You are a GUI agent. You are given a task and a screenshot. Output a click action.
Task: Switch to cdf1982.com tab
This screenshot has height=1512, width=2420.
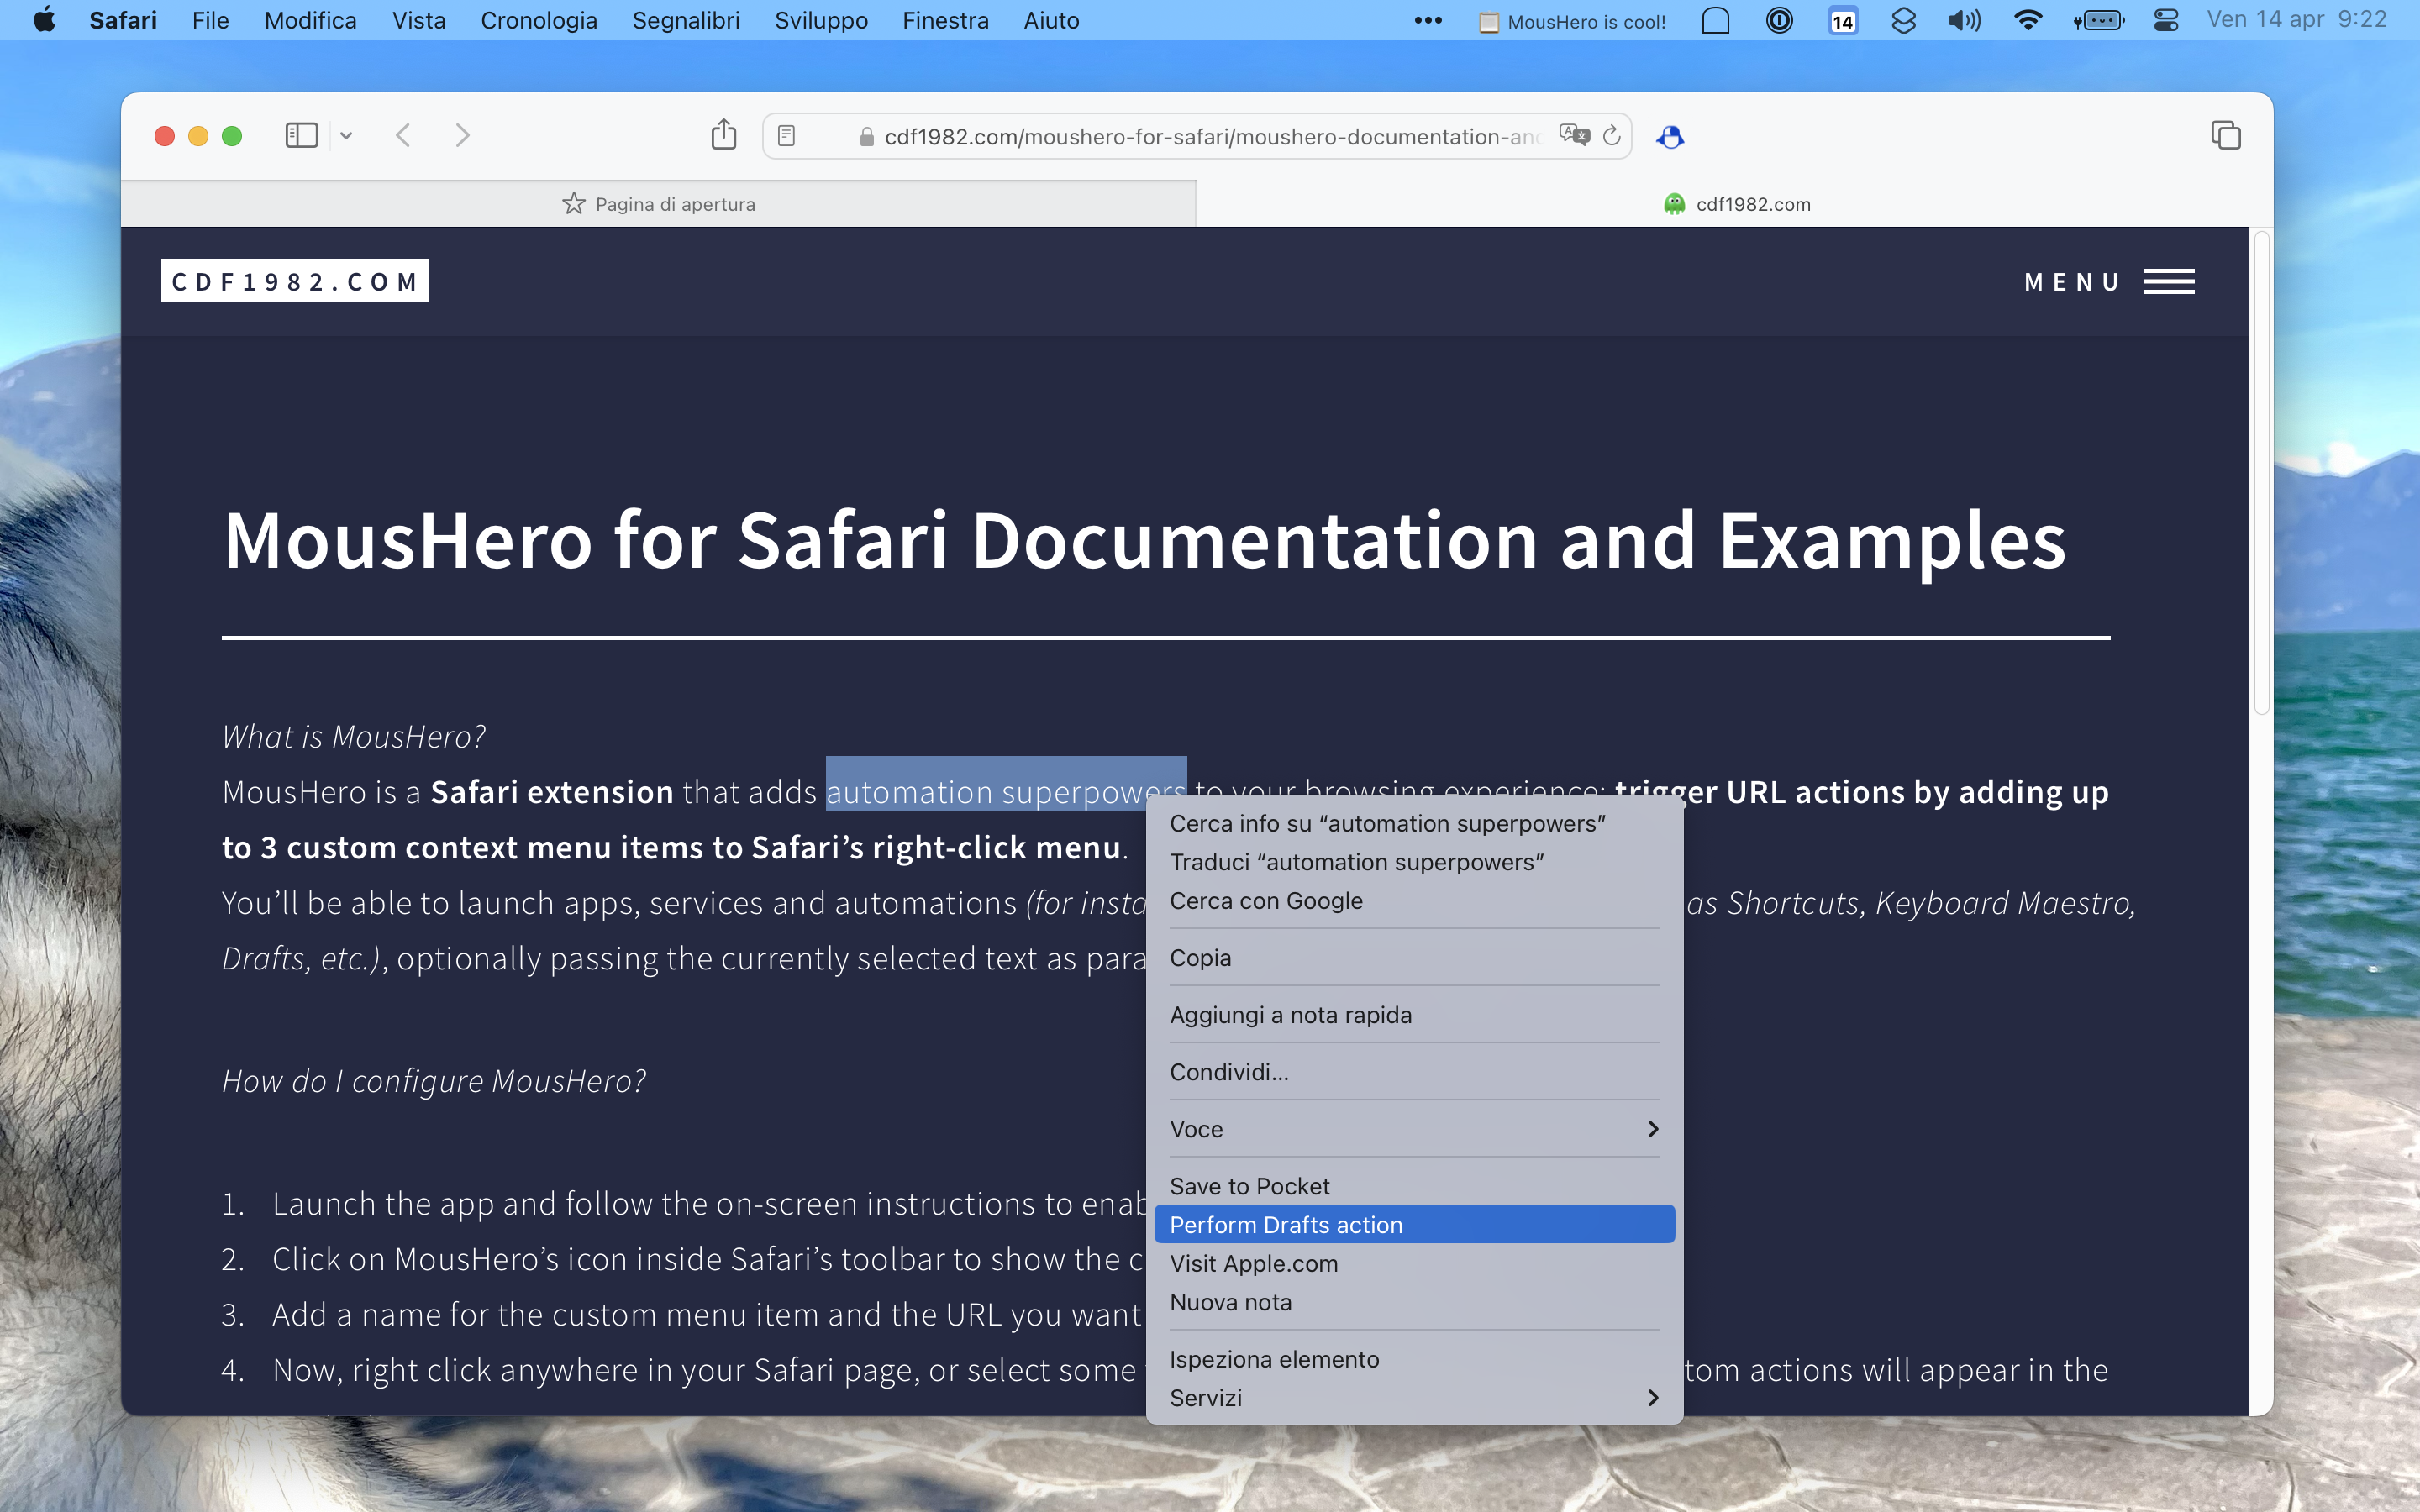(1735, 204)
